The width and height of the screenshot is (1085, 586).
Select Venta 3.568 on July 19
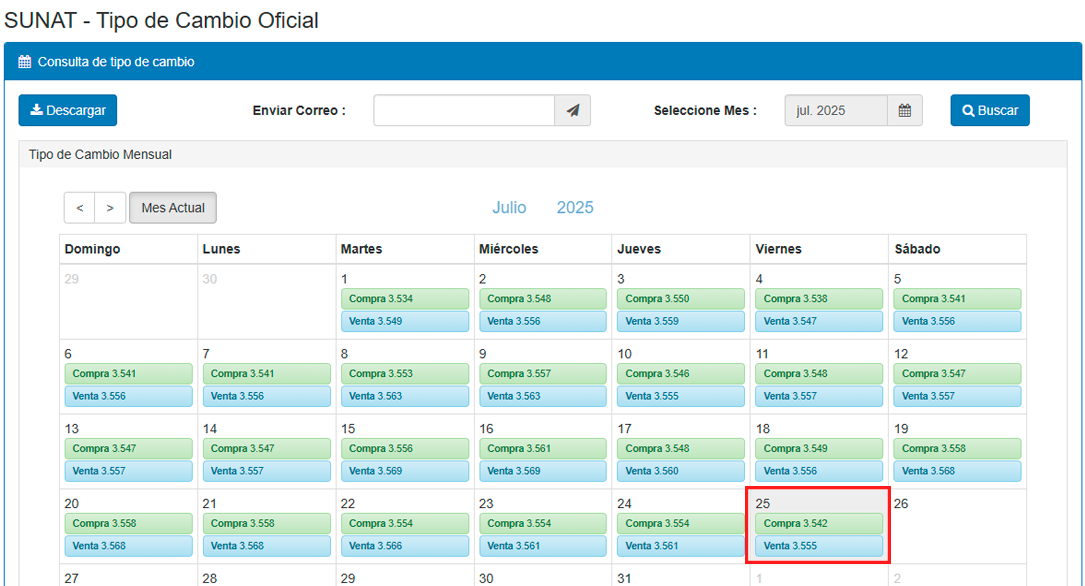[x=957, y=470]
